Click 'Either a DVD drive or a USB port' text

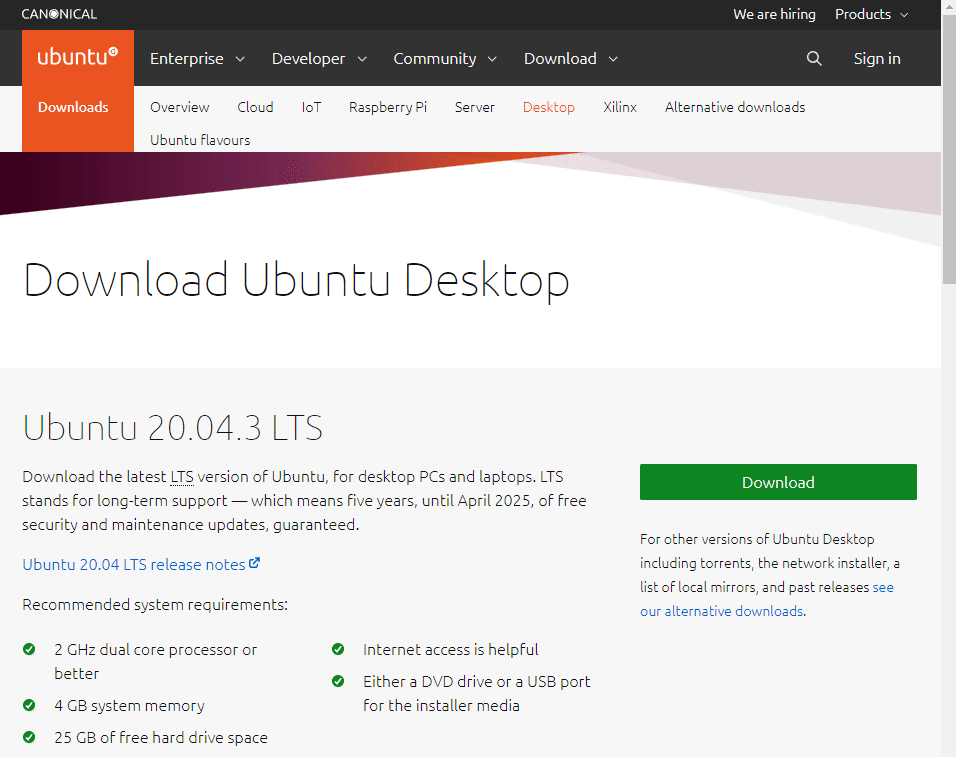[x=477, y=694]
